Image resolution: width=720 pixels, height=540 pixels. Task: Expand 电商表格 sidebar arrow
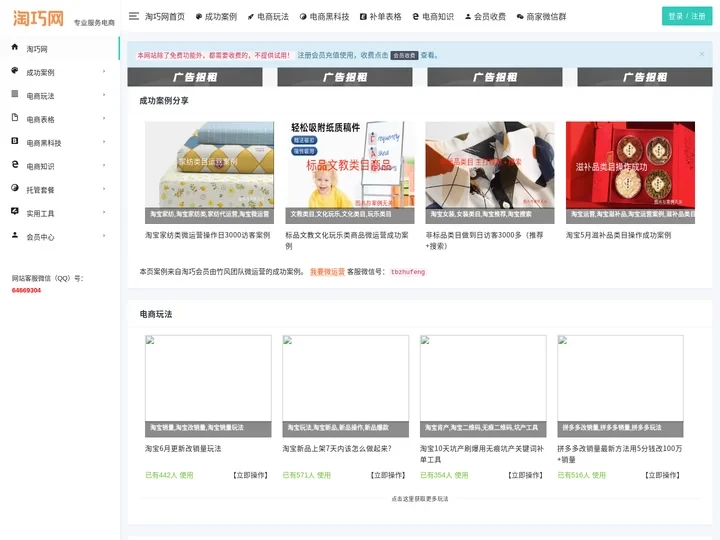click(104, 118)
